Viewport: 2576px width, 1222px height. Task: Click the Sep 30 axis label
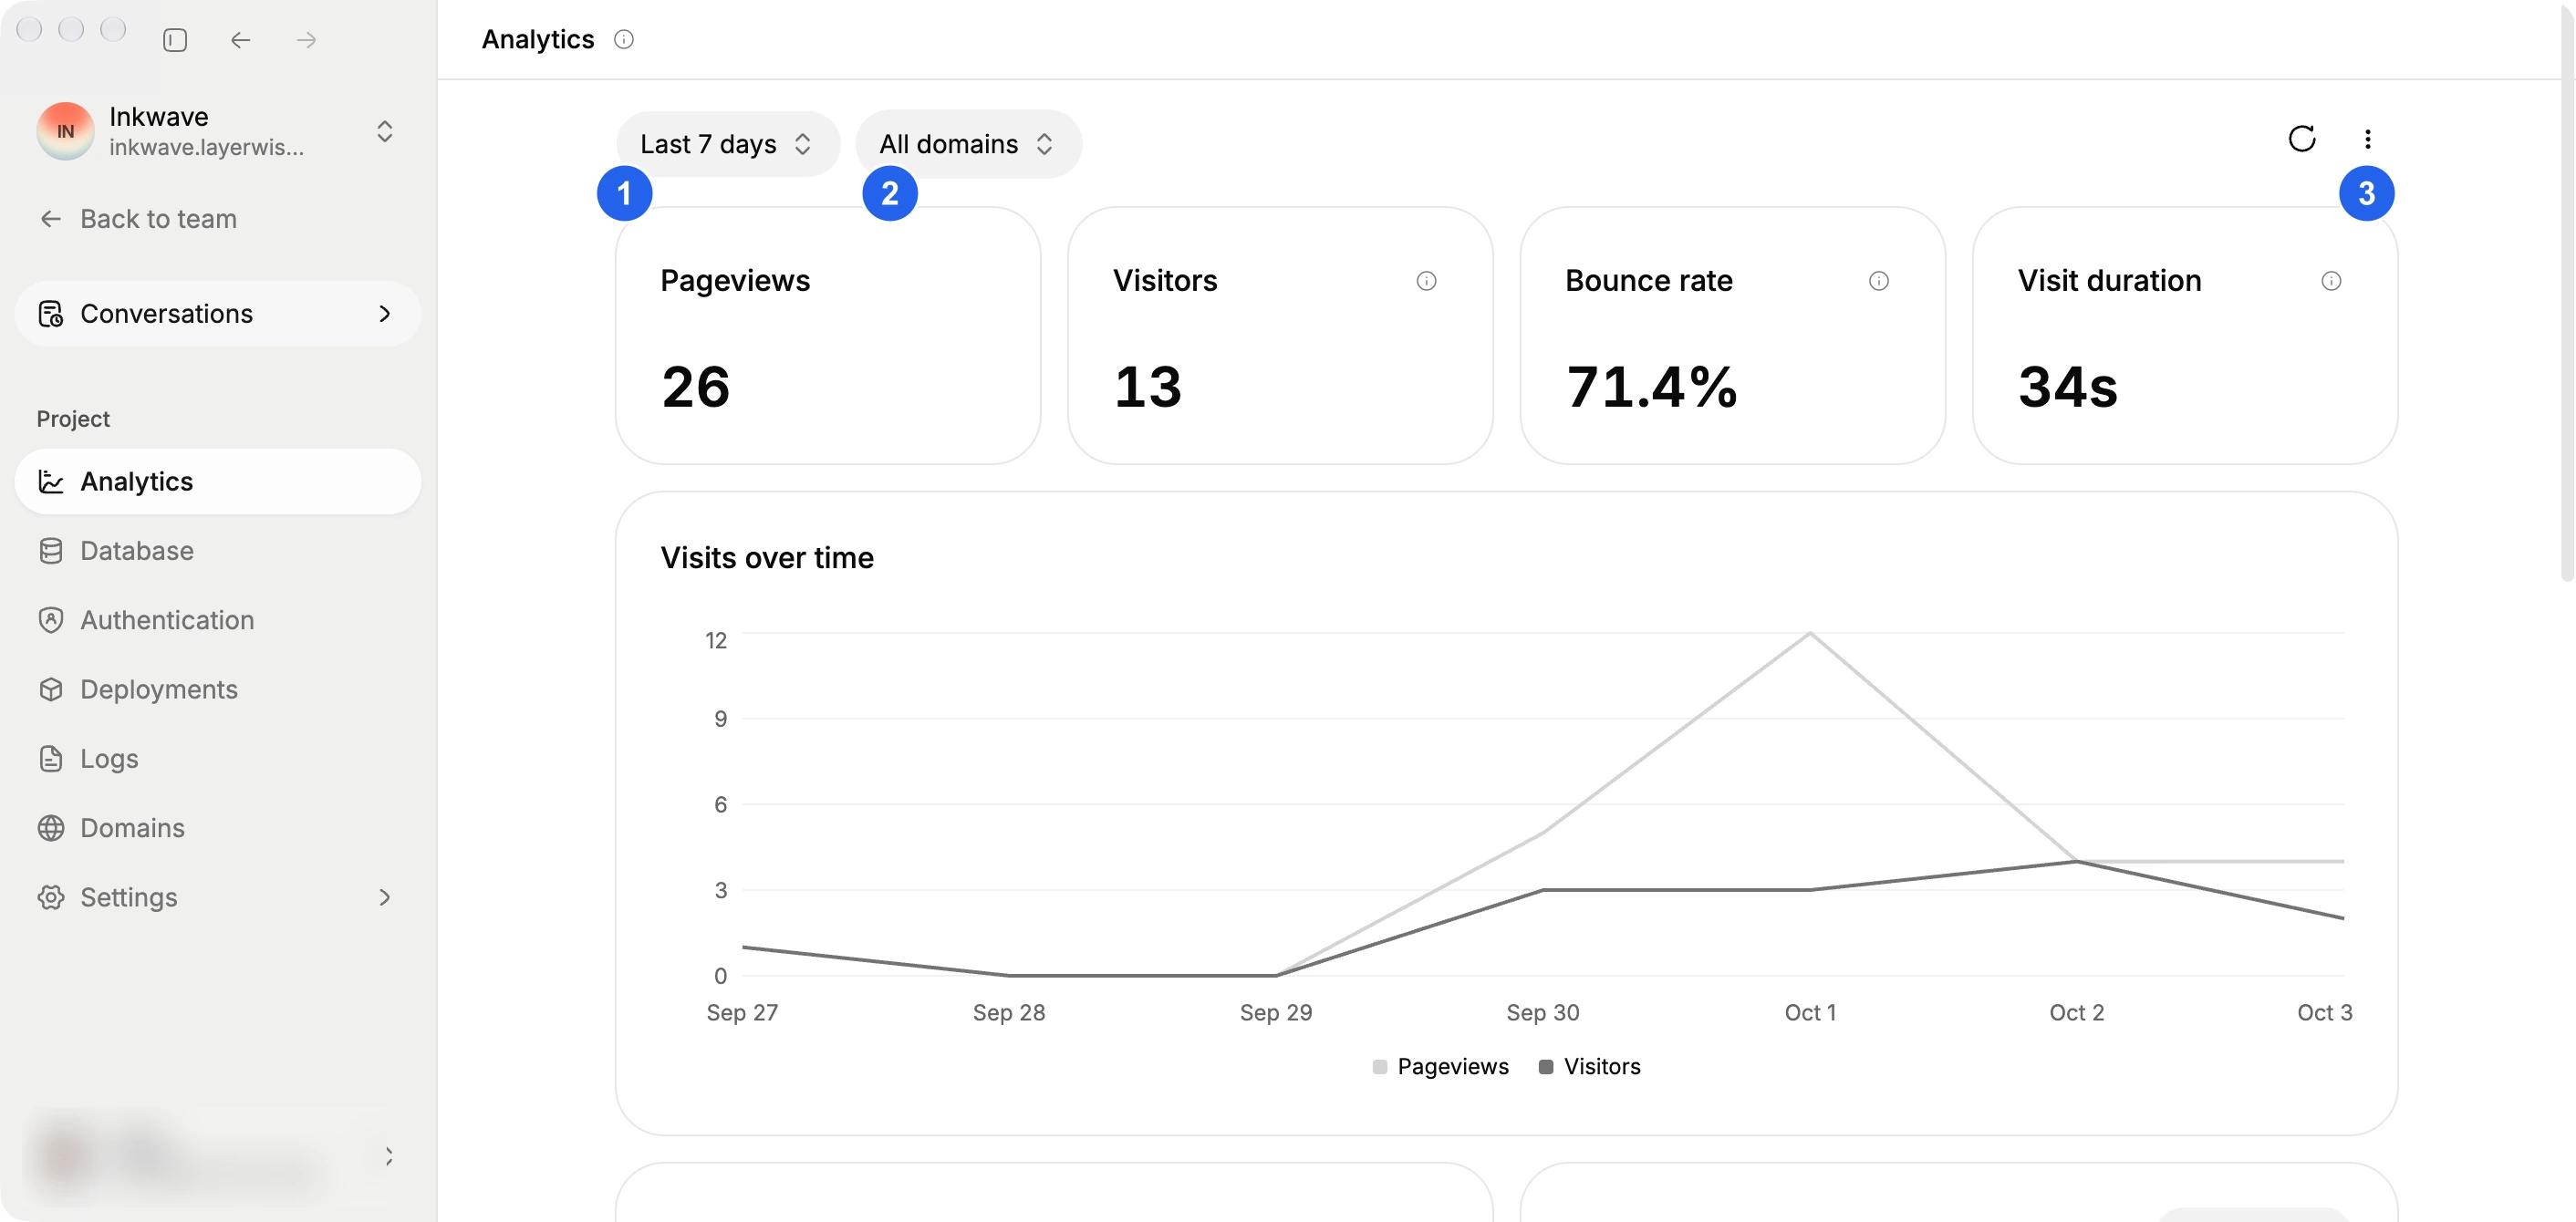pos(1543,1013)
